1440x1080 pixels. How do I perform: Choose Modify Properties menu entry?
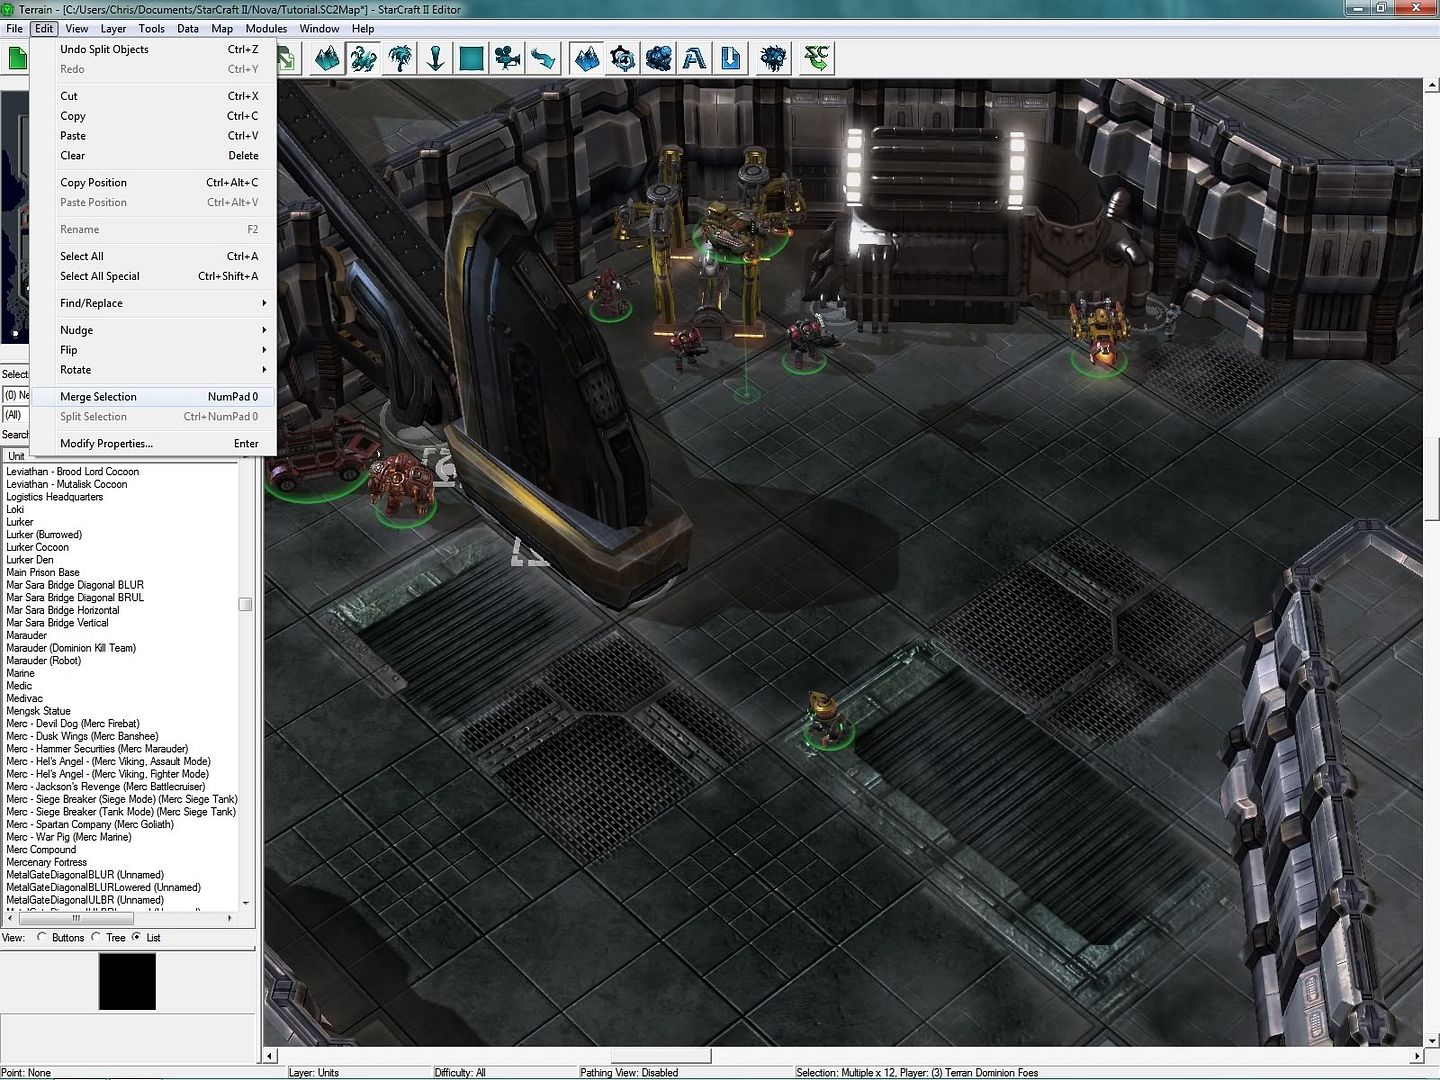tap(153, 444)
